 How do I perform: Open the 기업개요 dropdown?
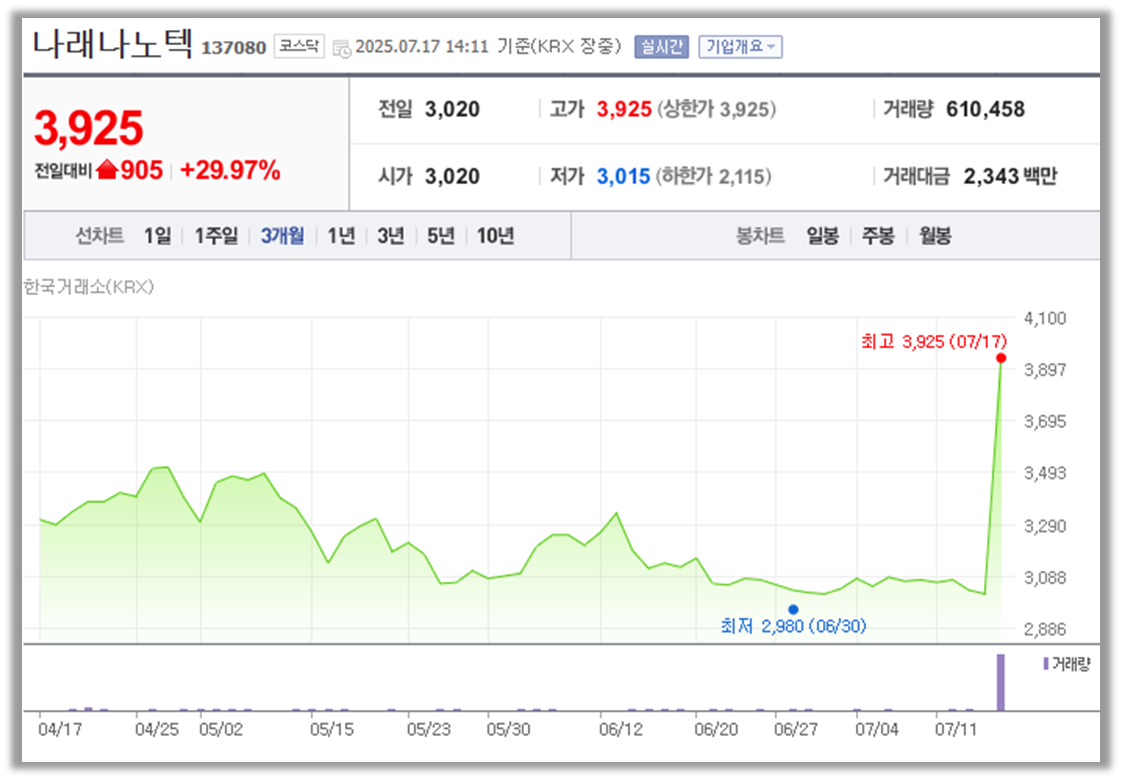click(x=740, y=47)
